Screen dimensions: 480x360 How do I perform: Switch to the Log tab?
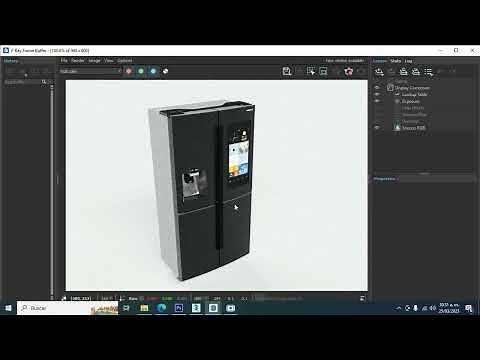coord(408,61)
